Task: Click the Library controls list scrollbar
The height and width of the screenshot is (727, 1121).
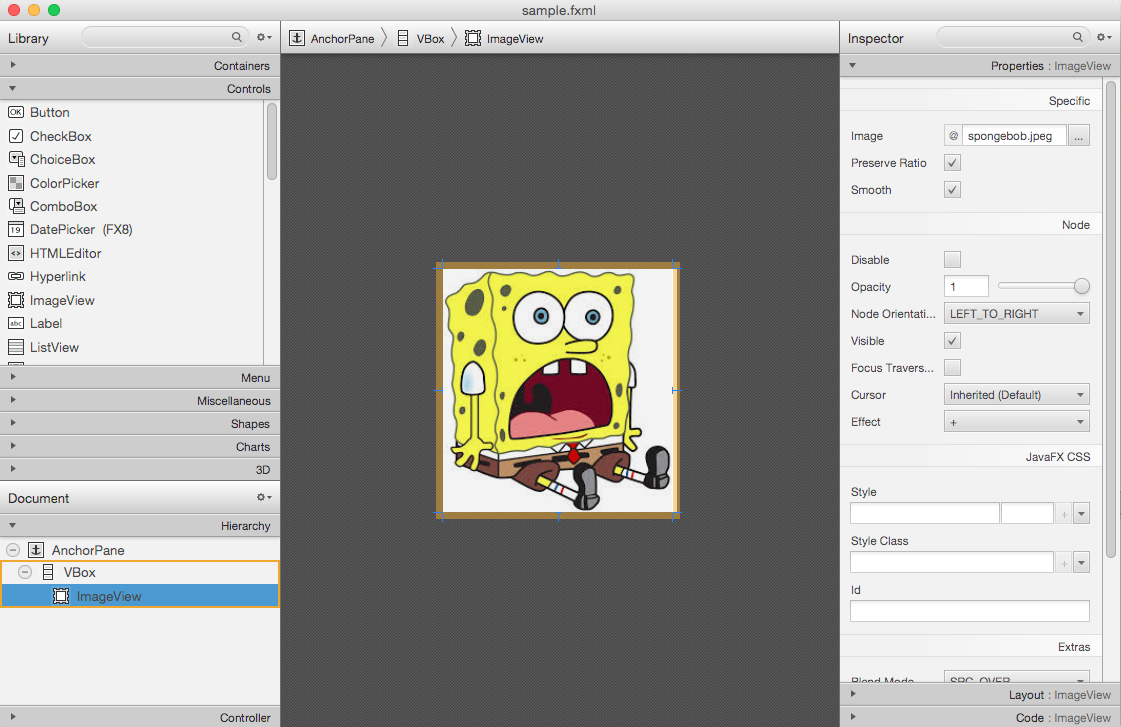Action: (x=272, y=142)
